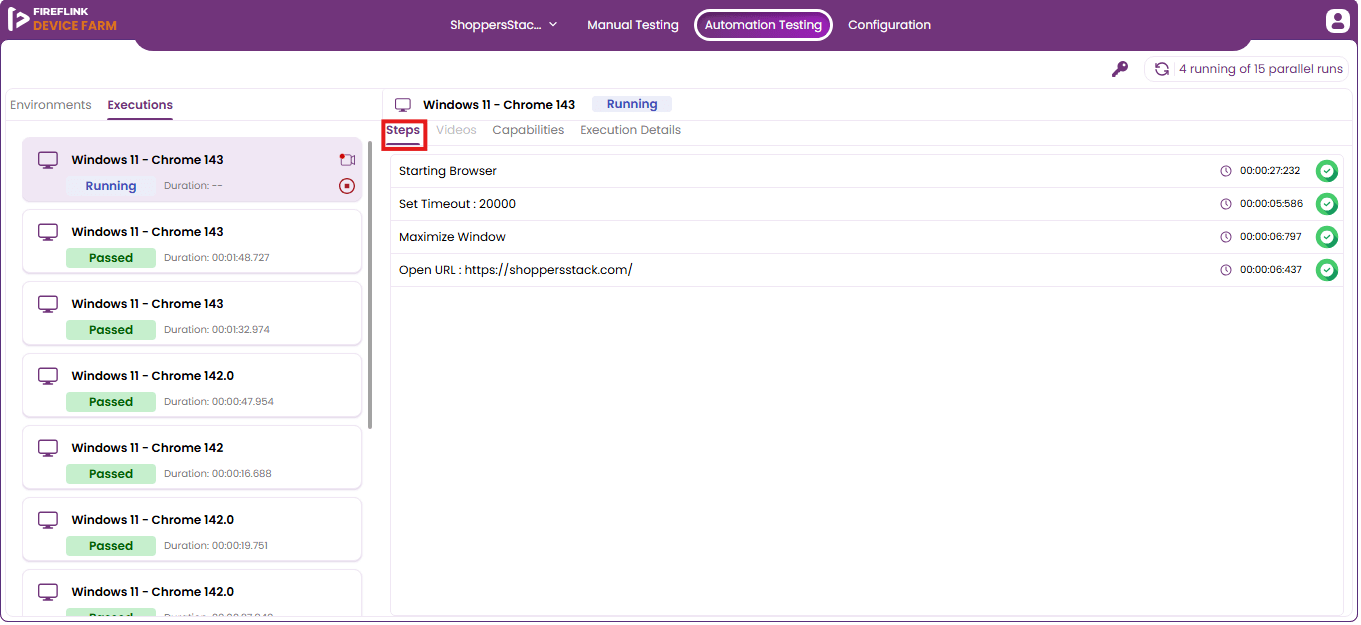This screenshot has height=625, width=1361.
Task: Click the green check for Open URL step
Action: (x=1327, y=270)
